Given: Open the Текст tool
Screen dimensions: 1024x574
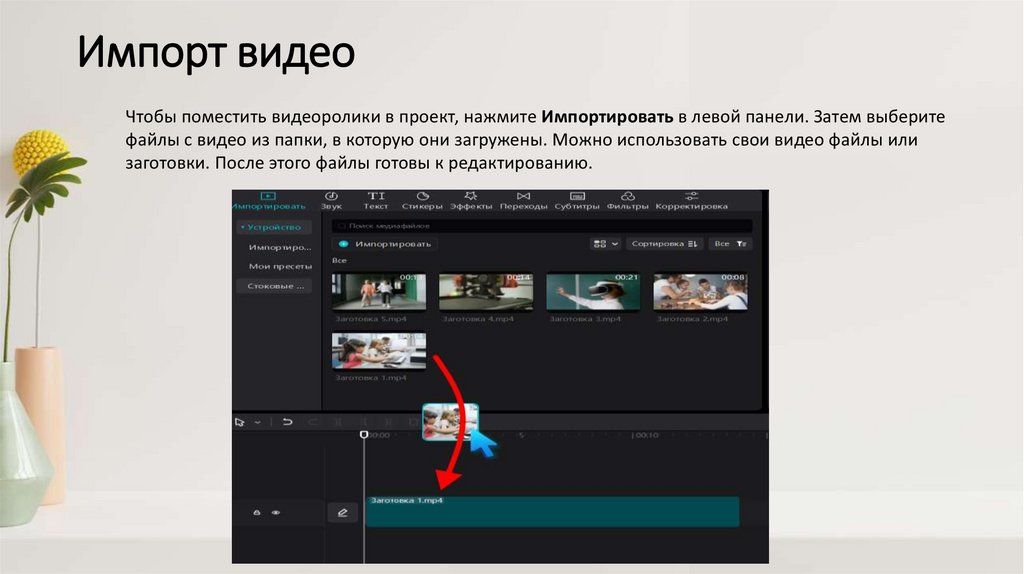Looking at the screenshot, I should pos(376,200).
